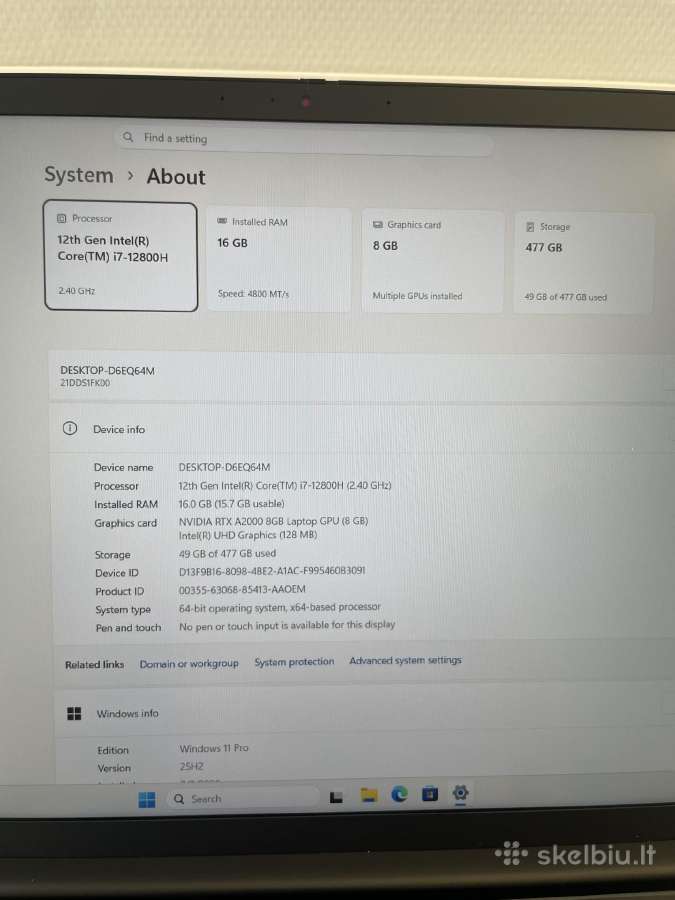The image size is (675, 900).
Task: Click the DESKTOP-D6EQ64M heading at top
Action: tap(107, 370)
